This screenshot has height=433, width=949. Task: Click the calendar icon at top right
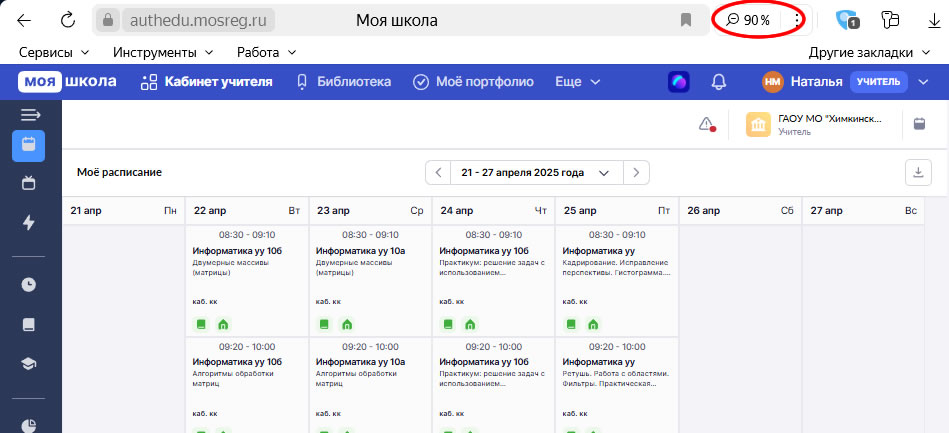(x=919, y=124)
